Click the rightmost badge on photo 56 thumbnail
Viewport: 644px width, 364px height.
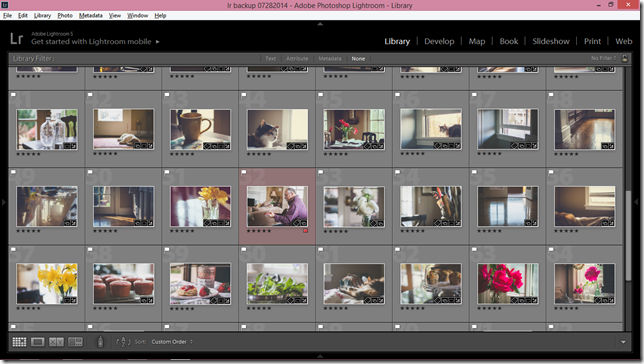(x=612, y=223)
